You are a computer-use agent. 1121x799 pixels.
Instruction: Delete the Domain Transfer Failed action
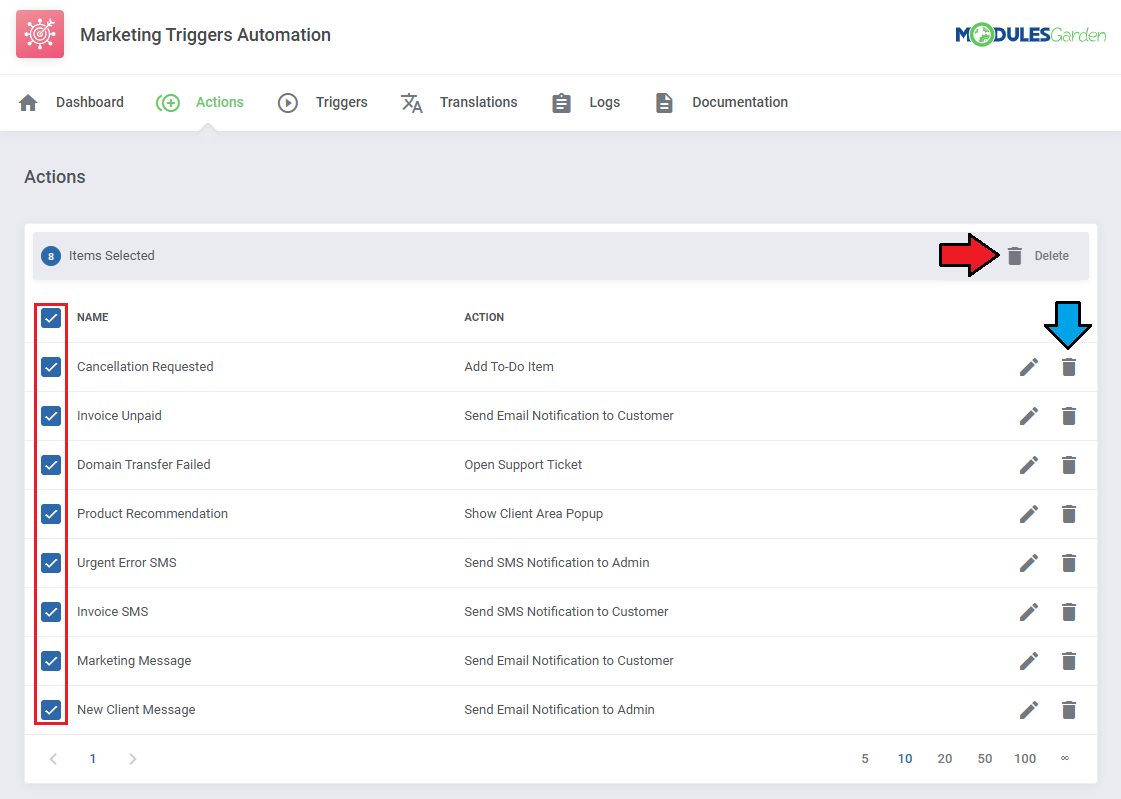(1069, 465)
